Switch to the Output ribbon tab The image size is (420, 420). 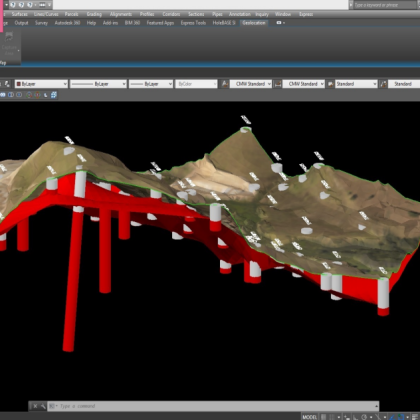click(21, 23)
